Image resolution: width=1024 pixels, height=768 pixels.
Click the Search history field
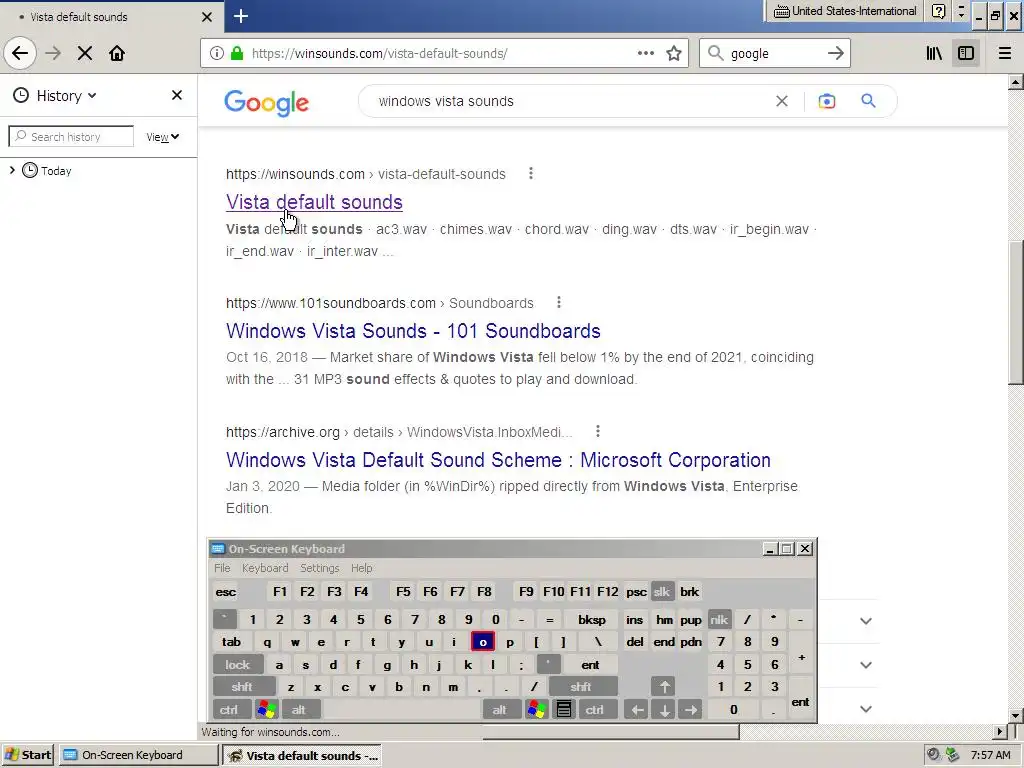click(71, 136)
